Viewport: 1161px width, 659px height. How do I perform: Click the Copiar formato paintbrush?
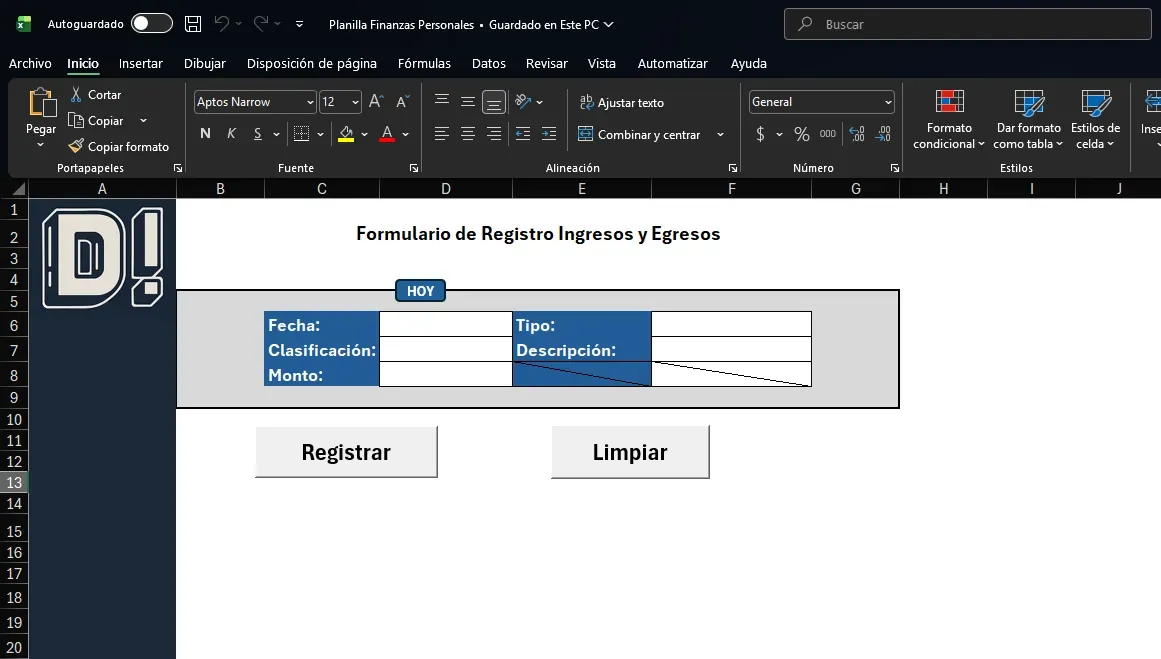[x=118, y=147]
